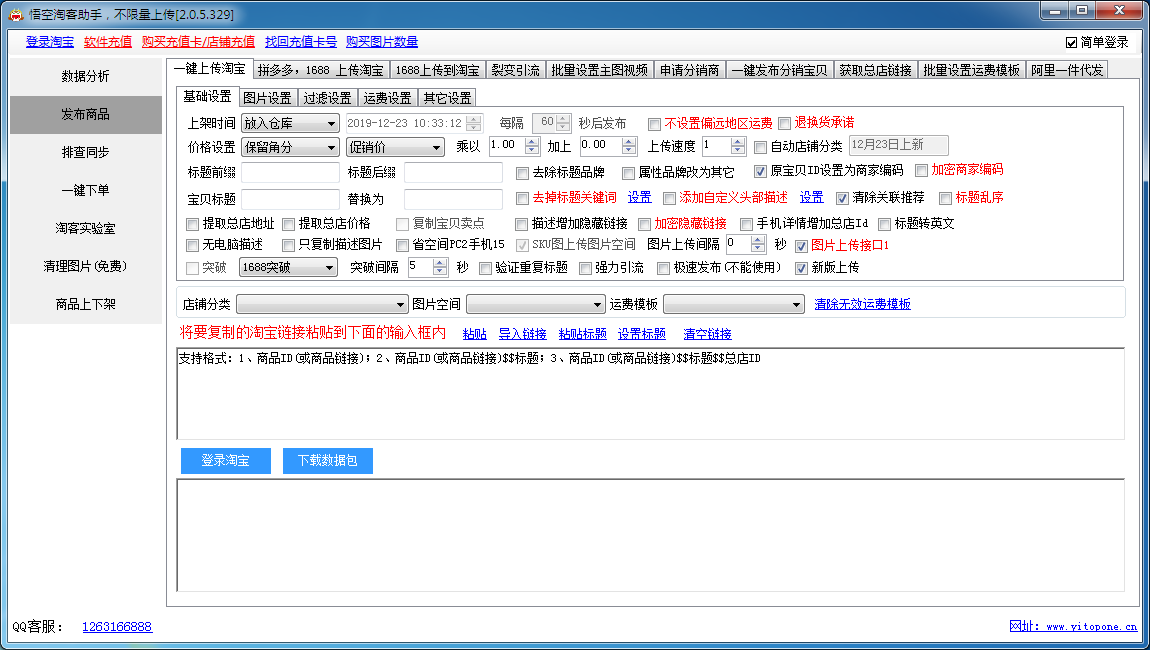Viewport: 1150px width, 650px height.
Task: Check the 退换货承诺 option
Action: pos(784,123)
